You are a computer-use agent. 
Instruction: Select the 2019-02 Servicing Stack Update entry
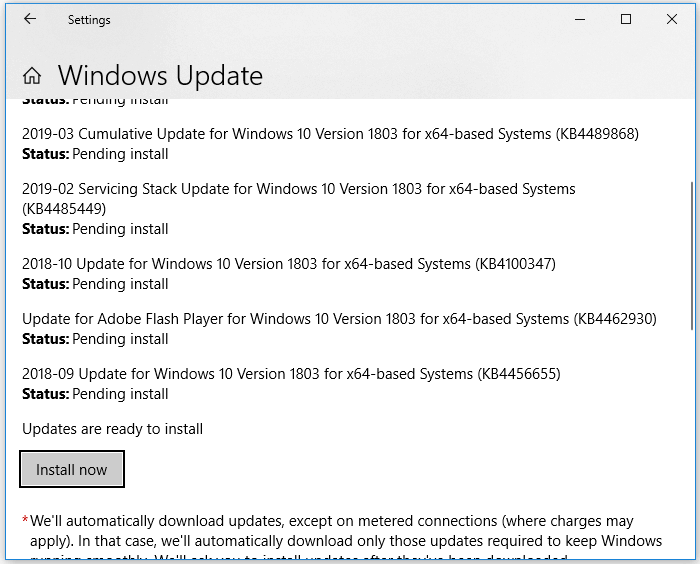(x=298, y=189)
